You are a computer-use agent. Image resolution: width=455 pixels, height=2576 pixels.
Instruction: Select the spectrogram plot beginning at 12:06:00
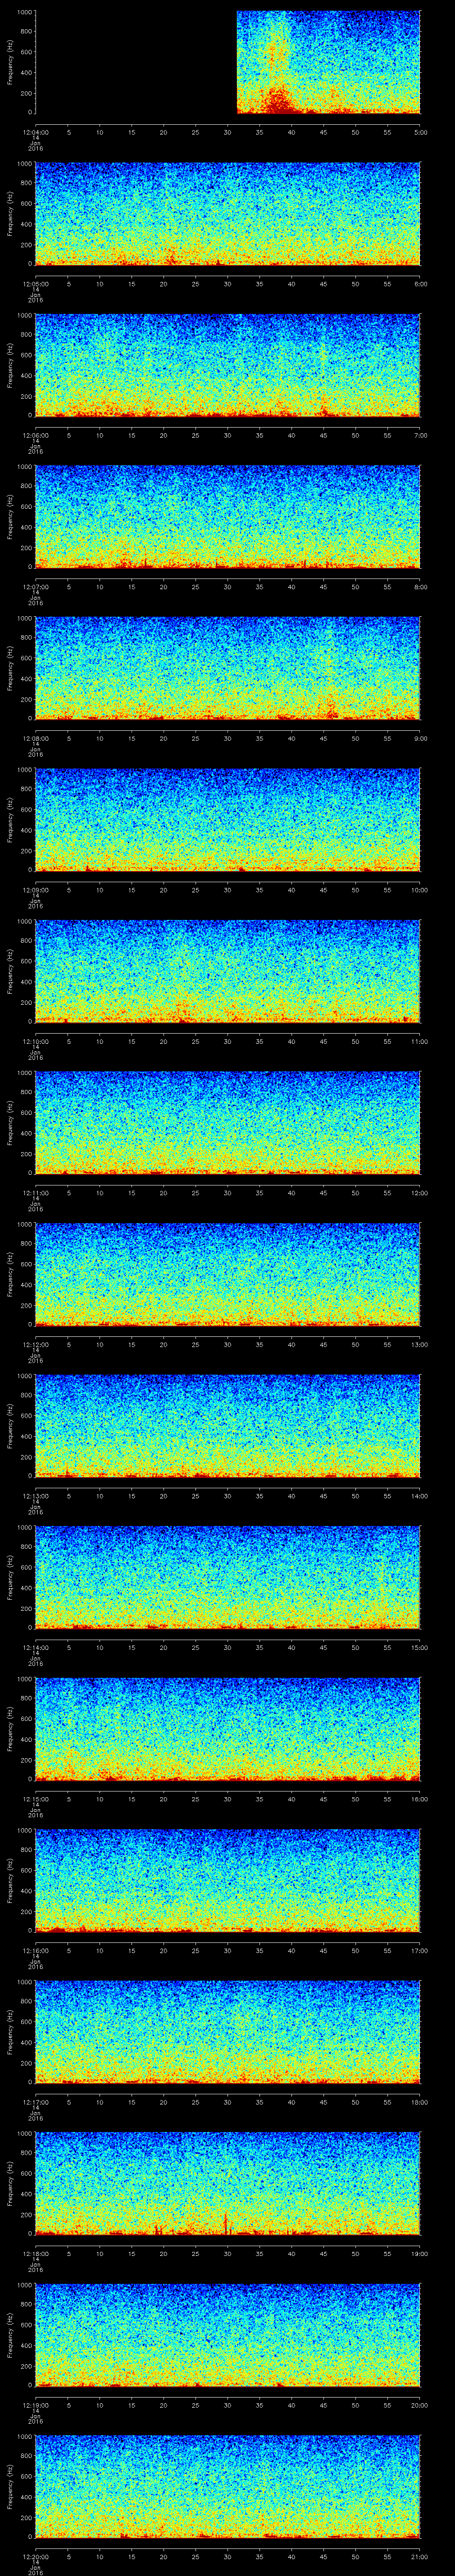tap(227, 365)
